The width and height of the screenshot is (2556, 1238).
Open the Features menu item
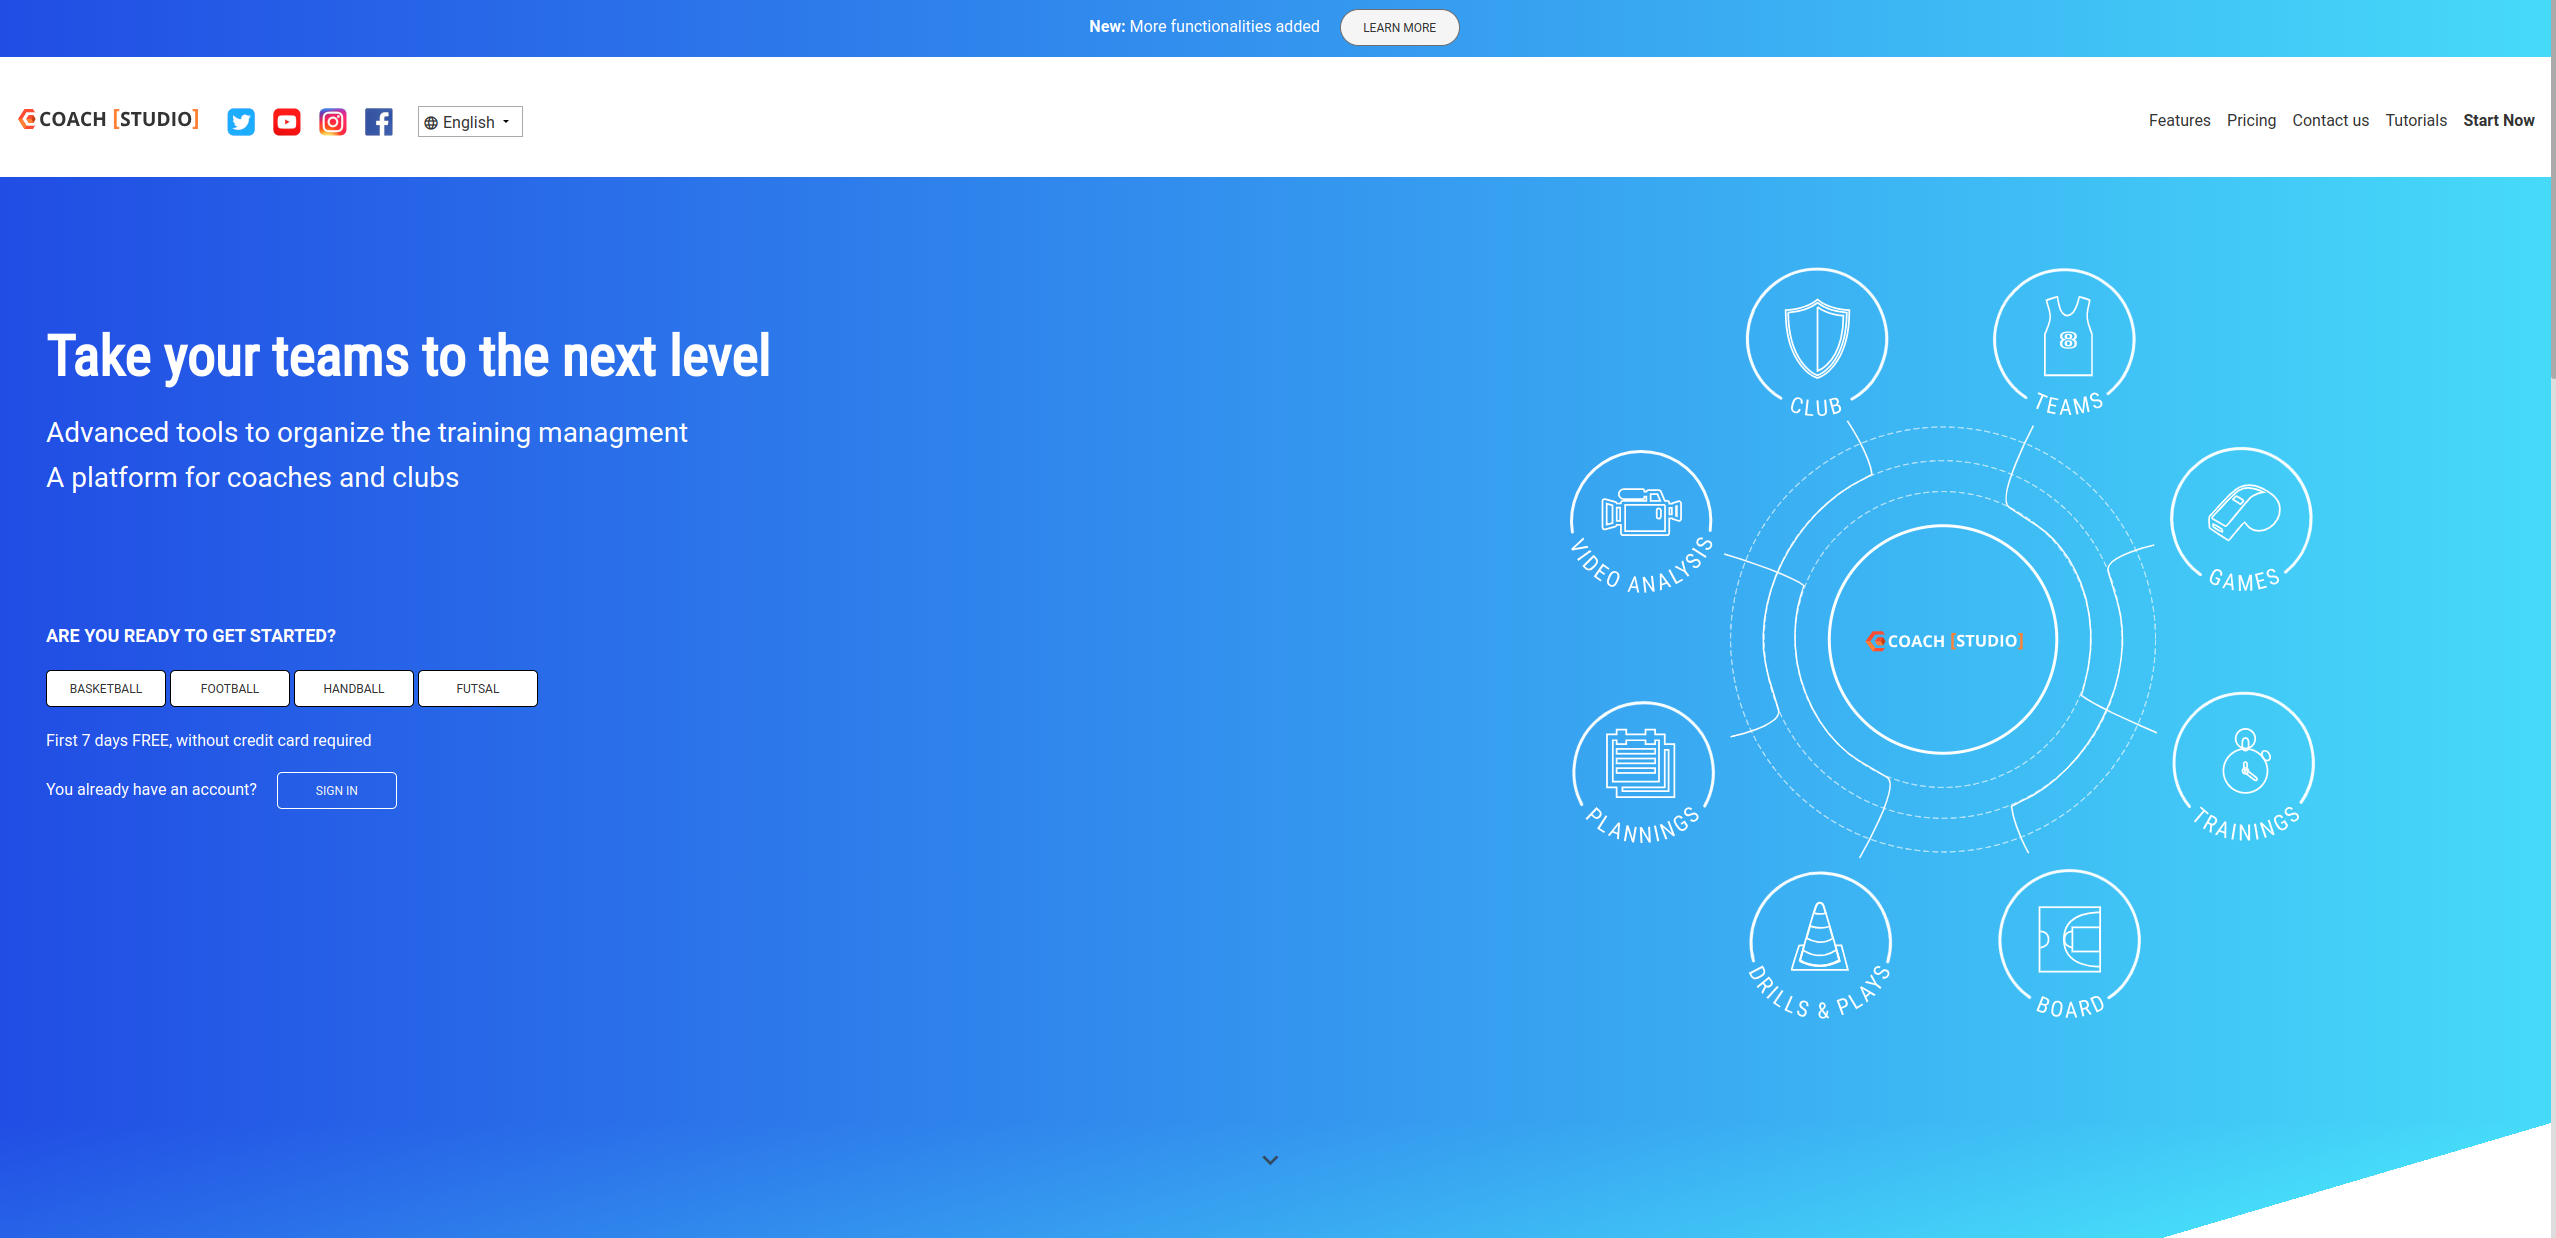2180,120
